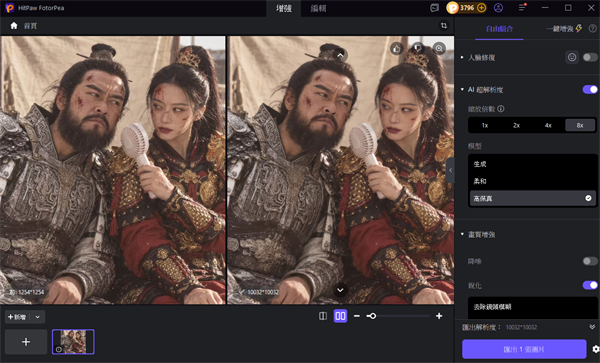Select 4x scale factor
Image resolution: width=600 pixels, height=363 pixels.
pyautogui.click(x=548, y=125)
